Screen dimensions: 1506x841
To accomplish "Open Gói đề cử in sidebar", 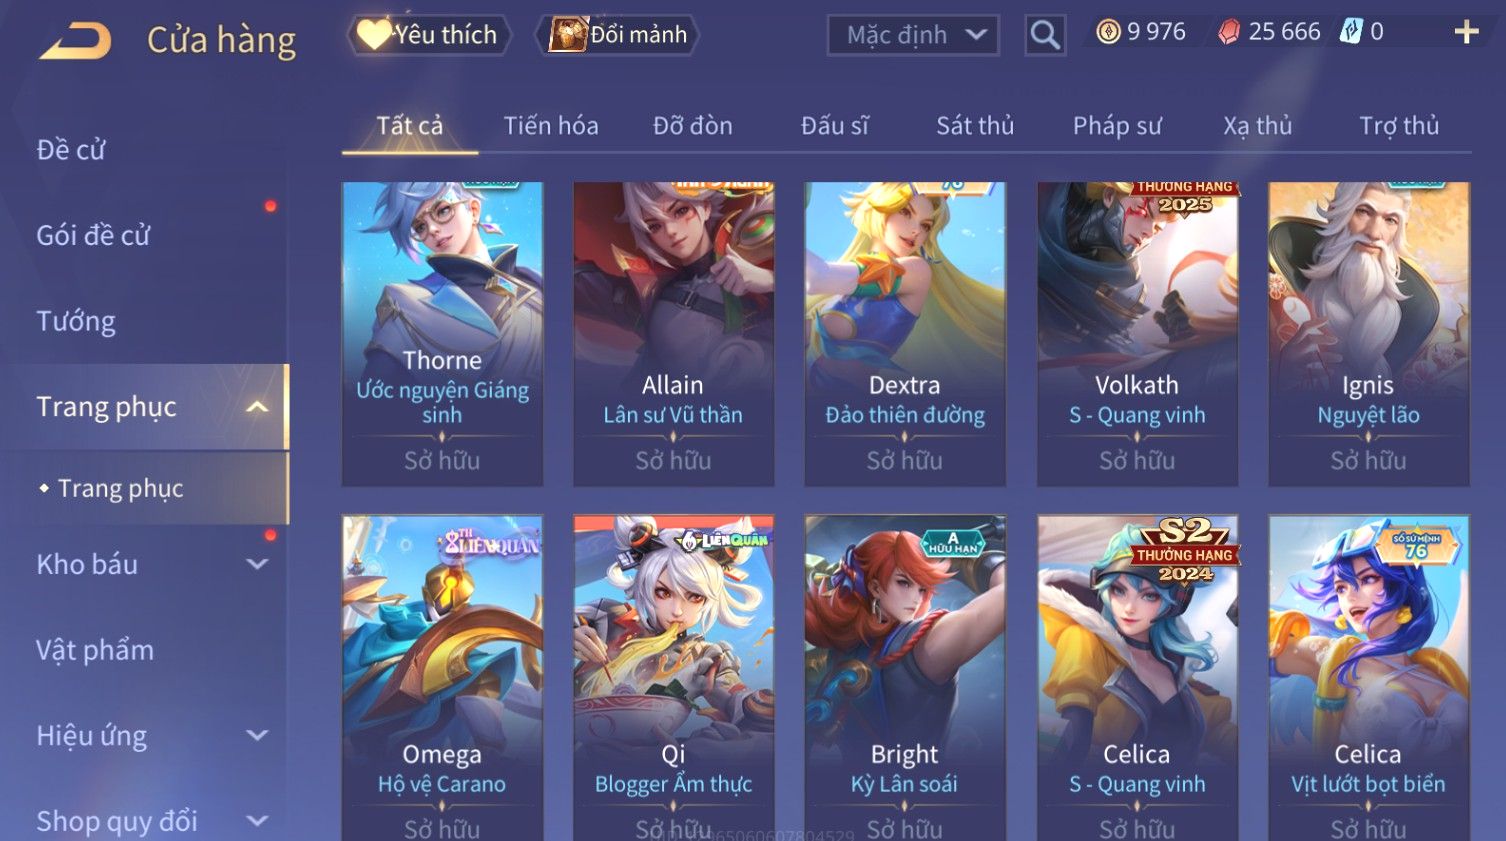I will pos(93,236).
